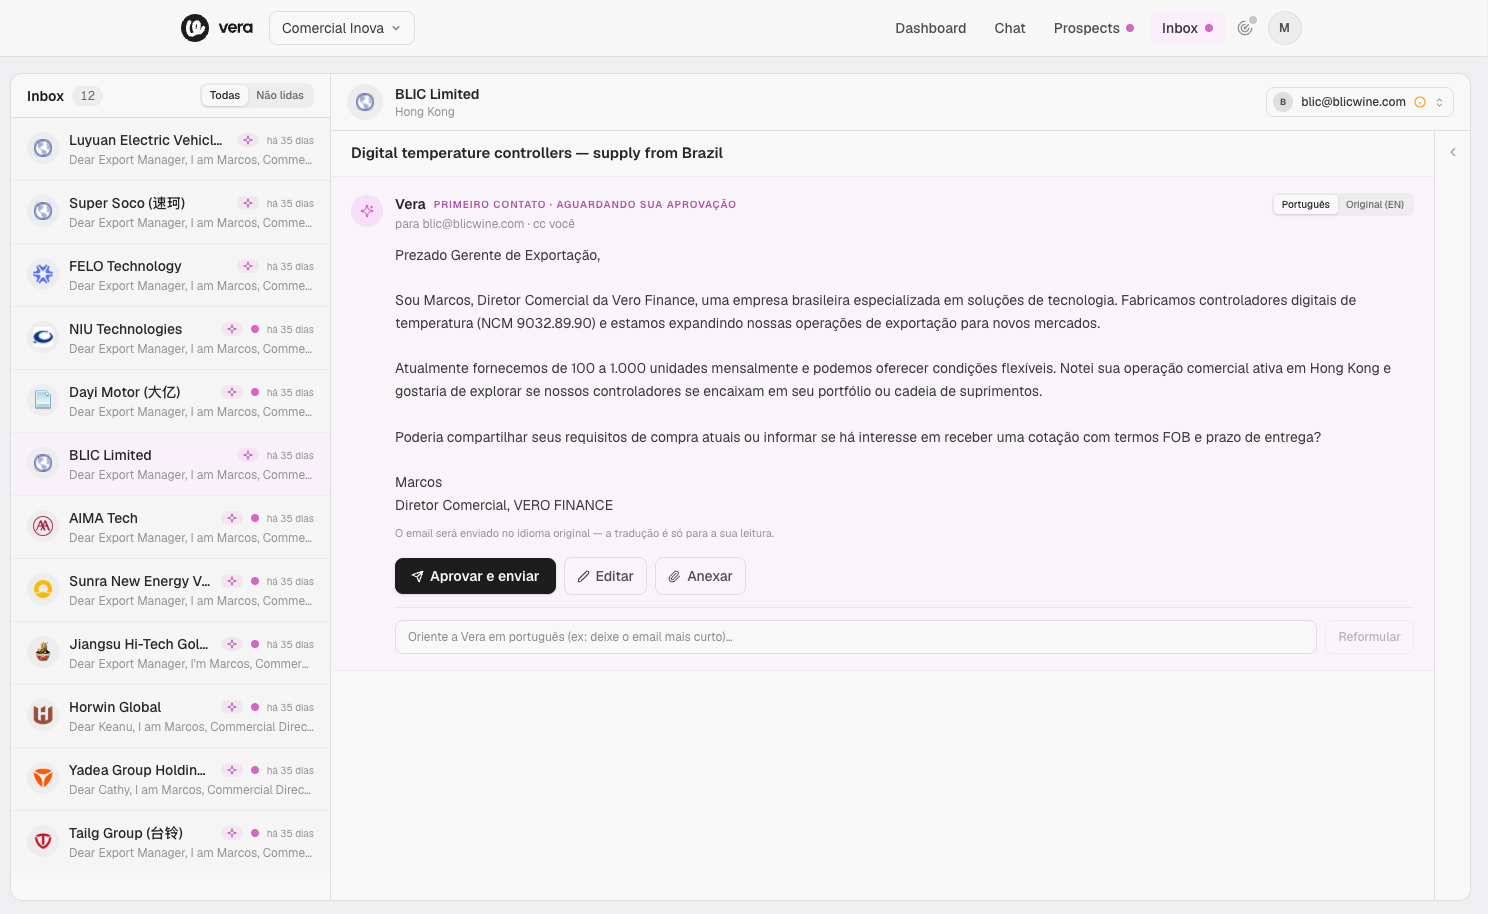Click Dayi Motor document avatar

pyautogui.click(x=43, y=400)
